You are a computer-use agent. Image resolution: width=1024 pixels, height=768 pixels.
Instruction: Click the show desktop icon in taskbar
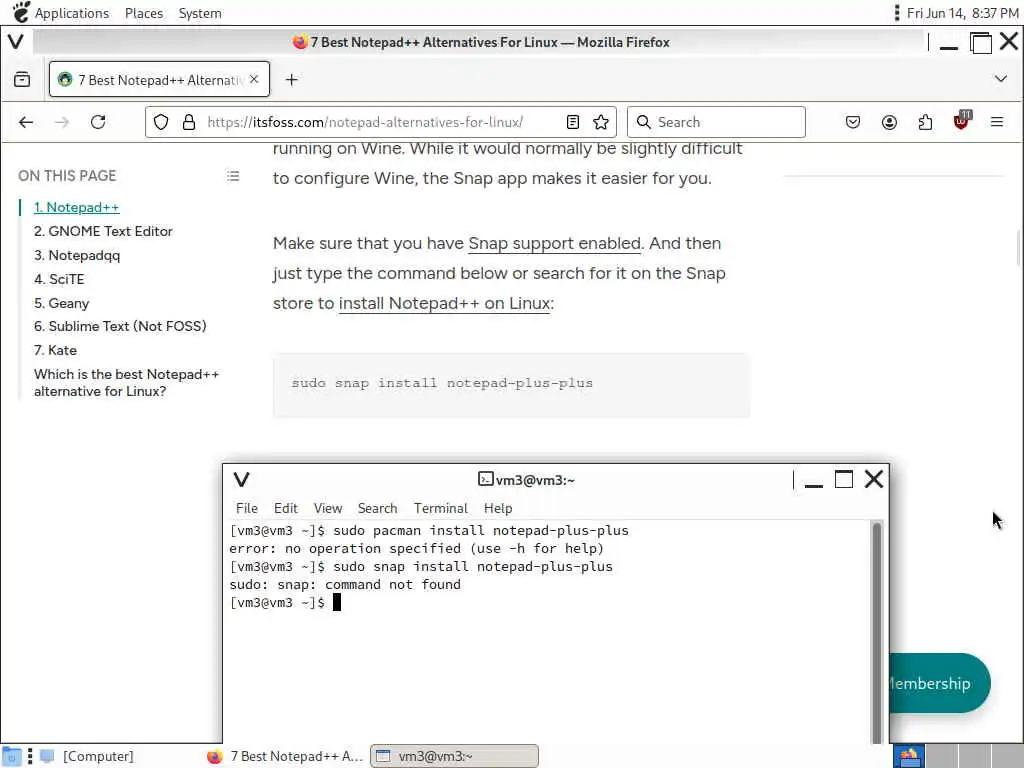click(11, 756)
